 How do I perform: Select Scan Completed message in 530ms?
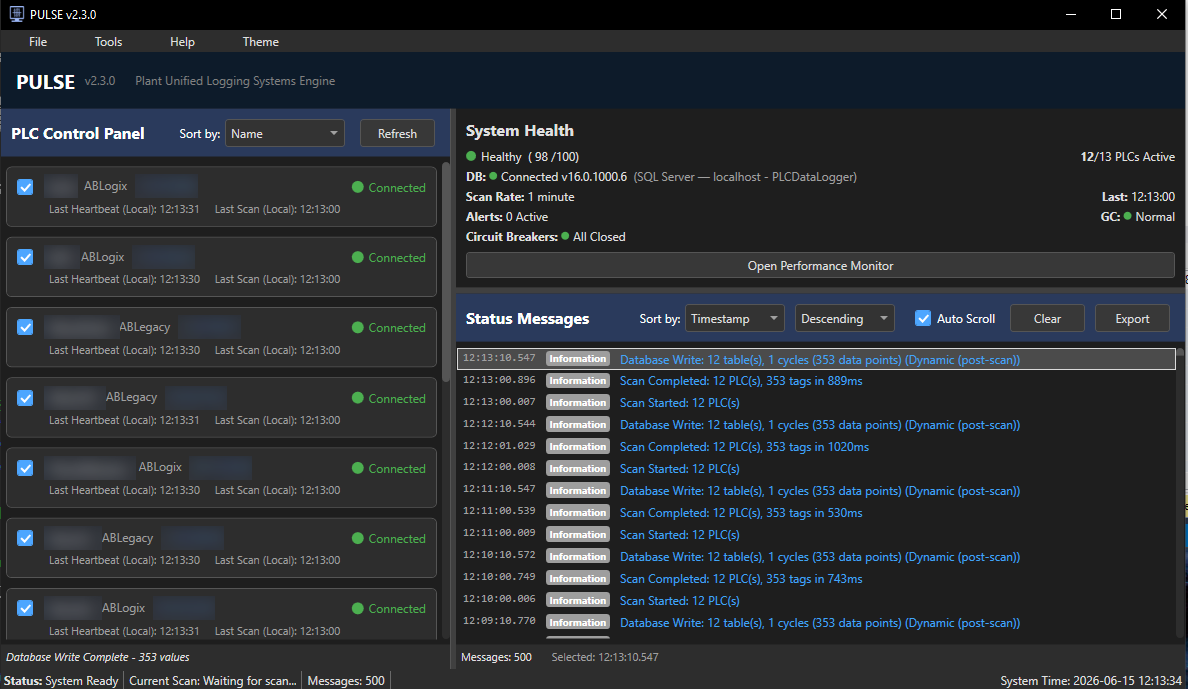pyautogui.click(x=816, y=512)
